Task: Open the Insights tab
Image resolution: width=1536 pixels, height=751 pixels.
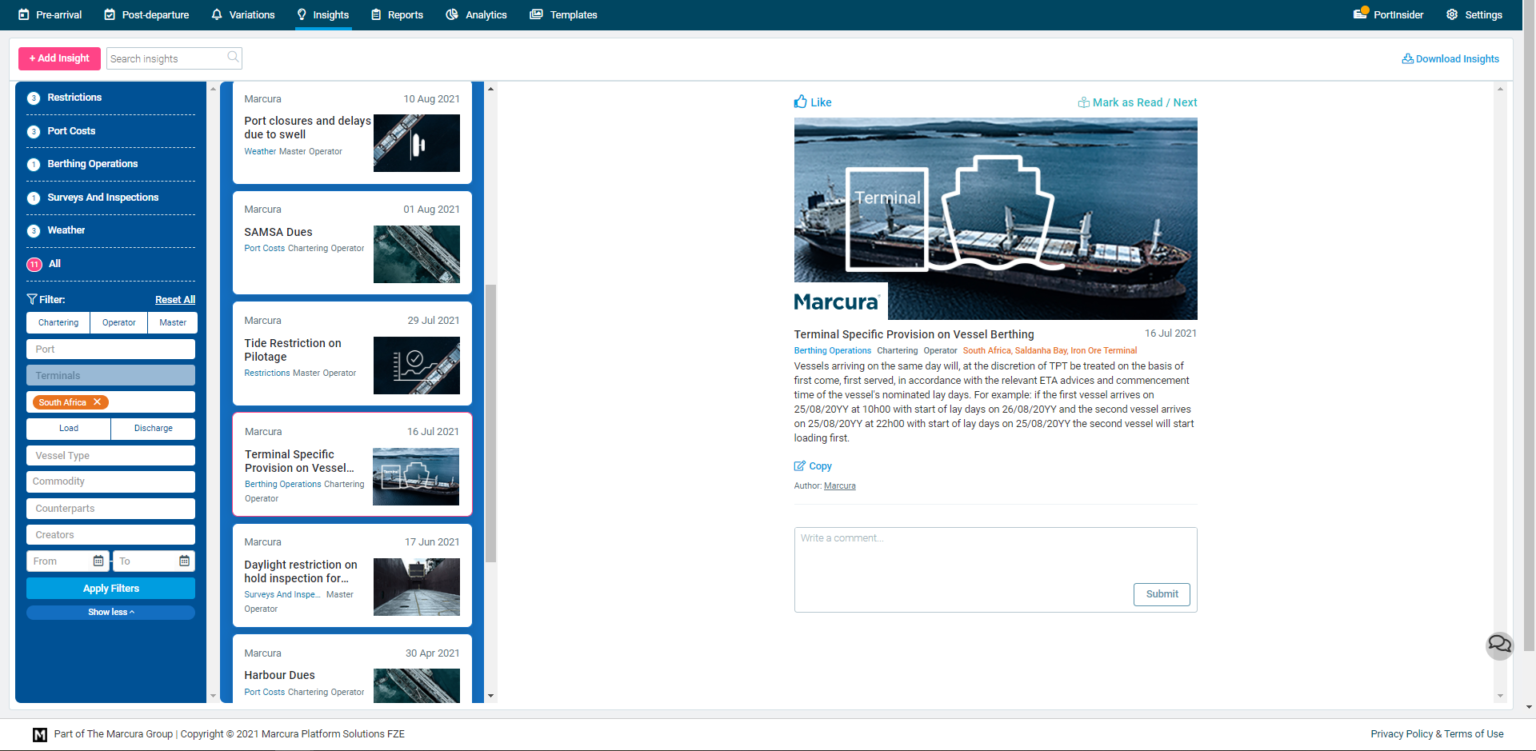Action: tap(323, 14)
